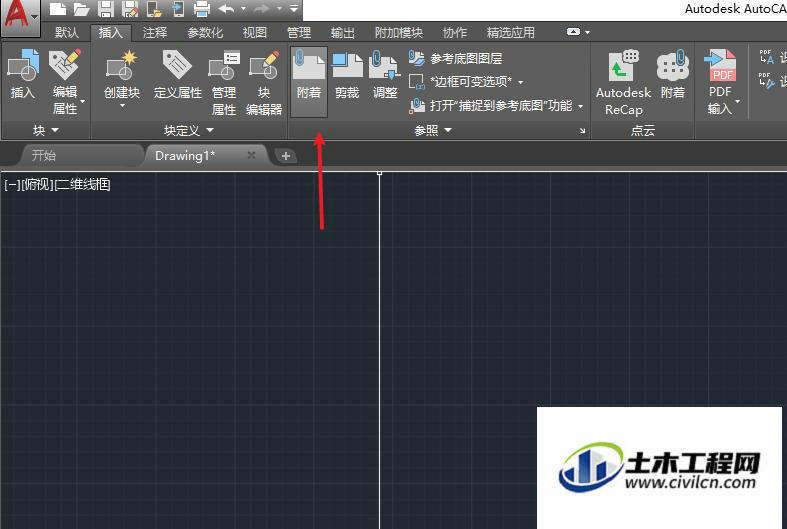
Task: Click Save to Web & Mobile icon
Action: point(178,9)
